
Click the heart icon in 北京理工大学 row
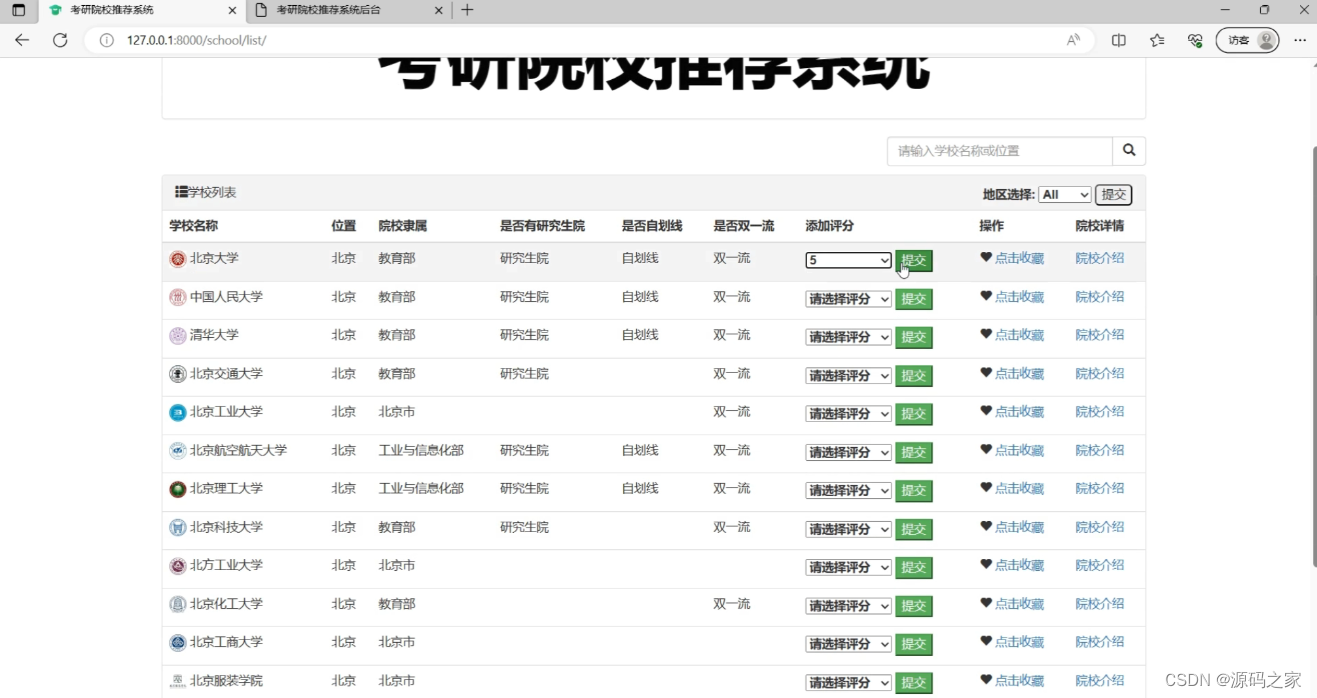986,488
